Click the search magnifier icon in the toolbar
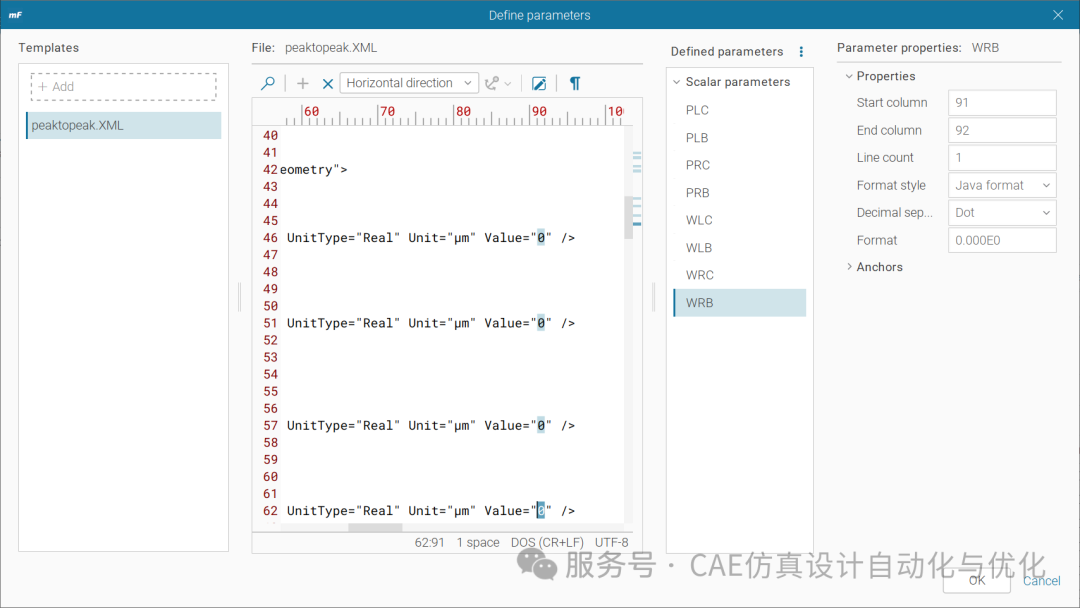 (x=268, y=83)
